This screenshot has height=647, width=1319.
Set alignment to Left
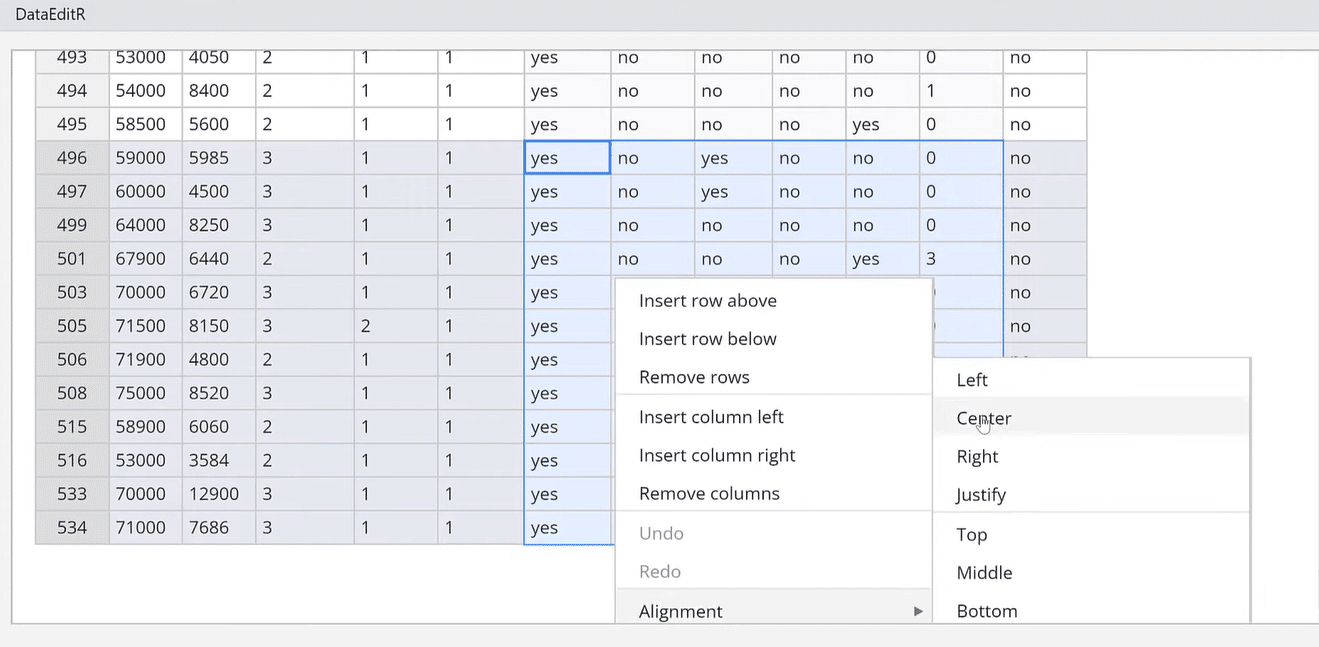tap(1091, 380)
